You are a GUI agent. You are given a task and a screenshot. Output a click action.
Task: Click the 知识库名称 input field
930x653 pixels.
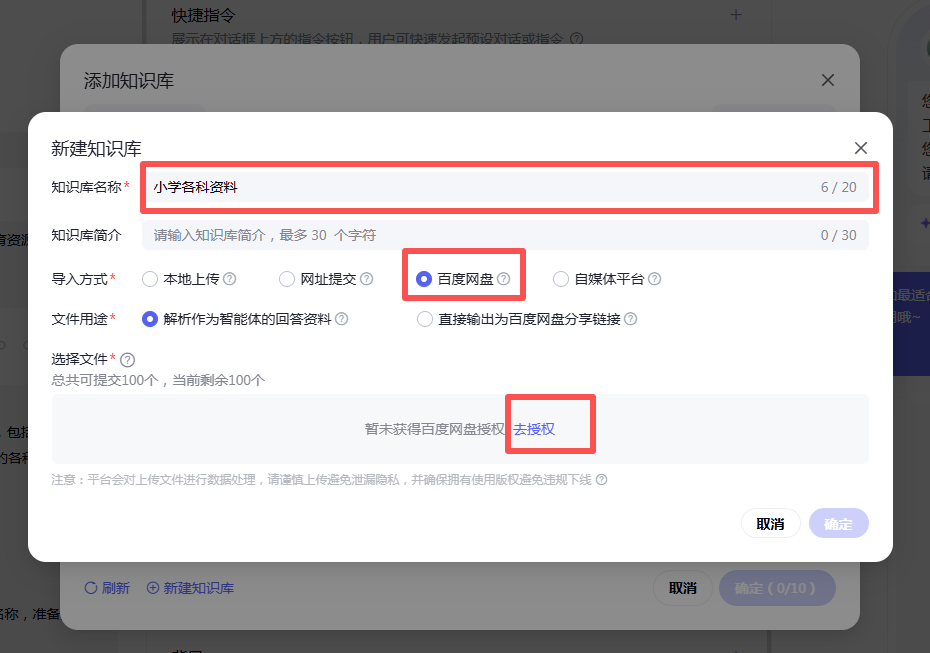(x=505, y=187)
